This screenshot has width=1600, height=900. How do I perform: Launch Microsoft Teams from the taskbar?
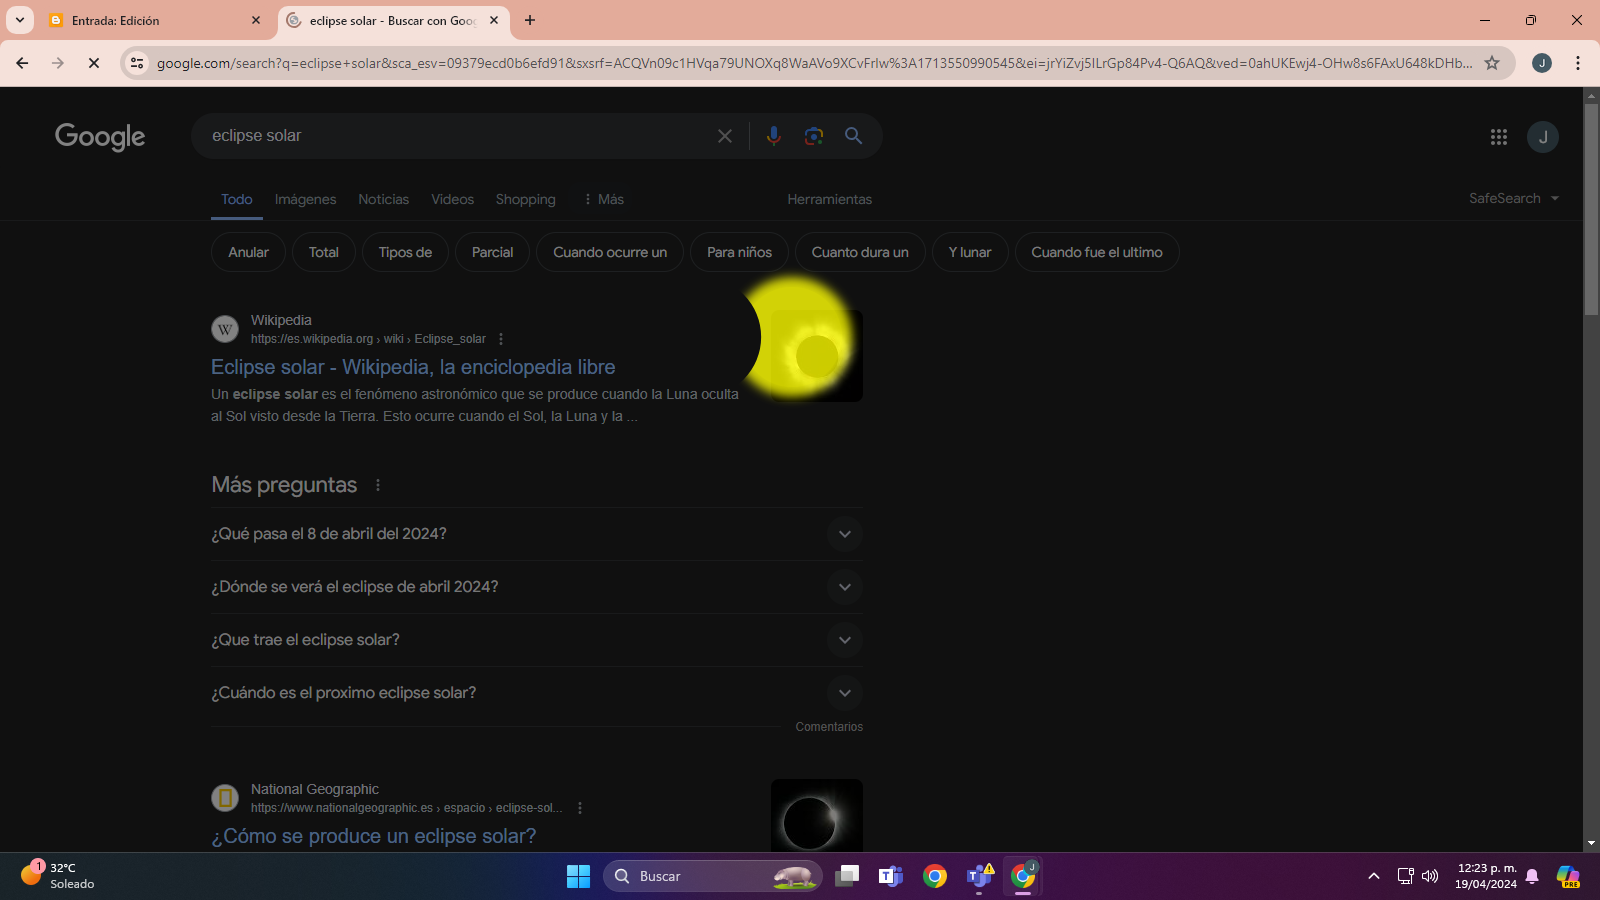click(x=890, y=876)
